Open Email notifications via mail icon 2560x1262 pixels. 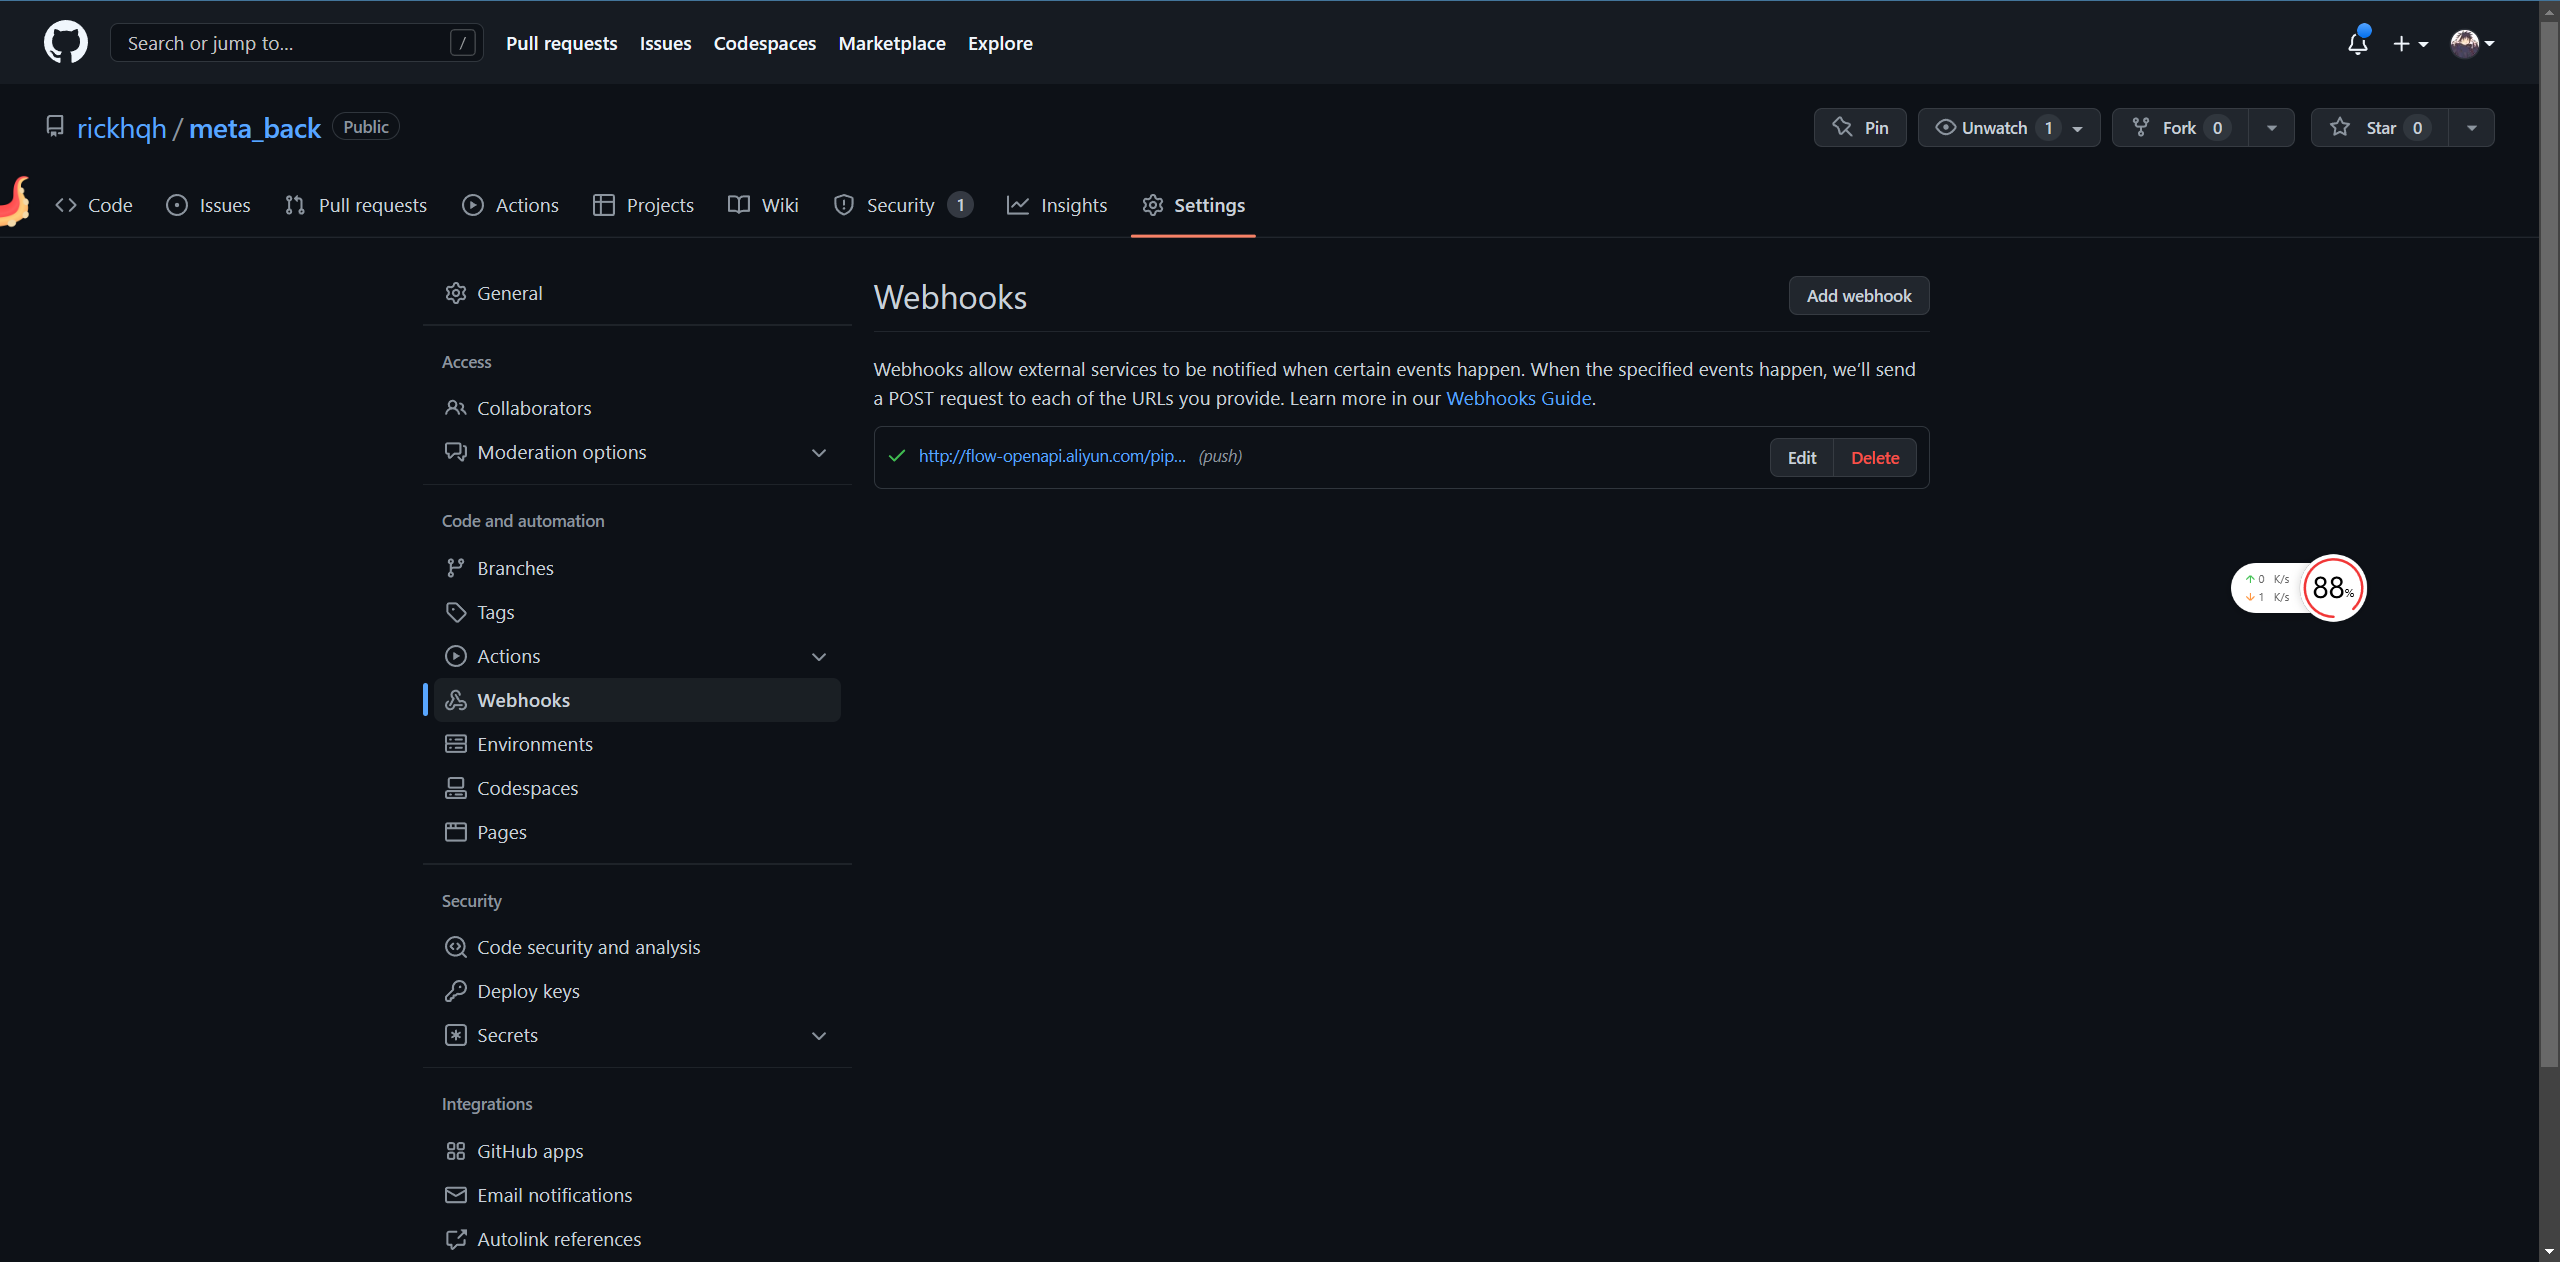(456, 1195)
